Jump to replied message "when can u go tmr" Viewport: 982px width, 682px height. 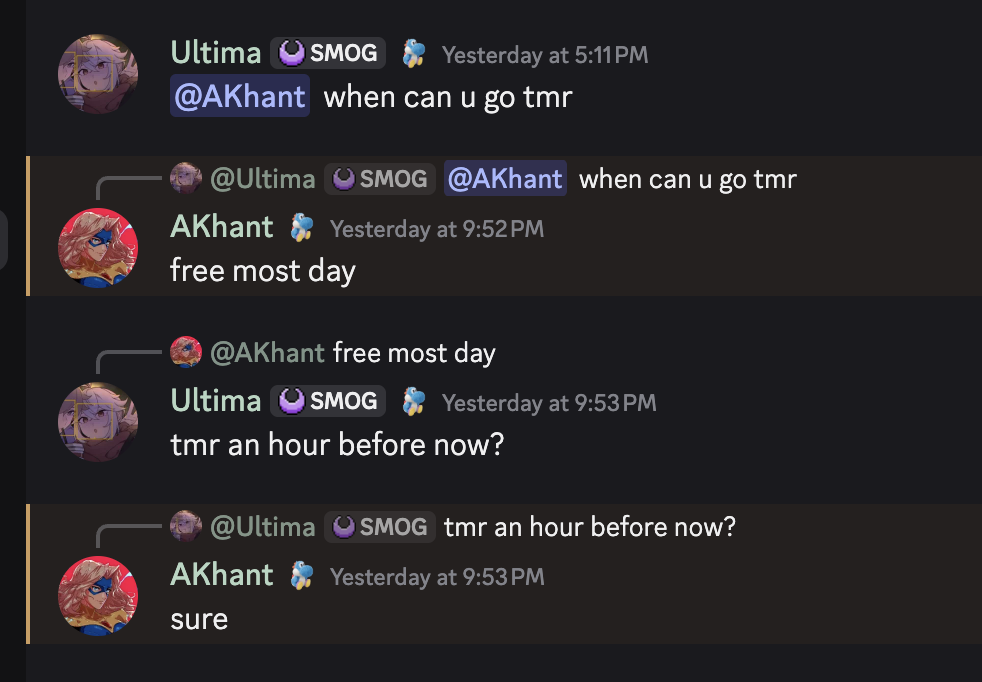(x=688, y=179)
